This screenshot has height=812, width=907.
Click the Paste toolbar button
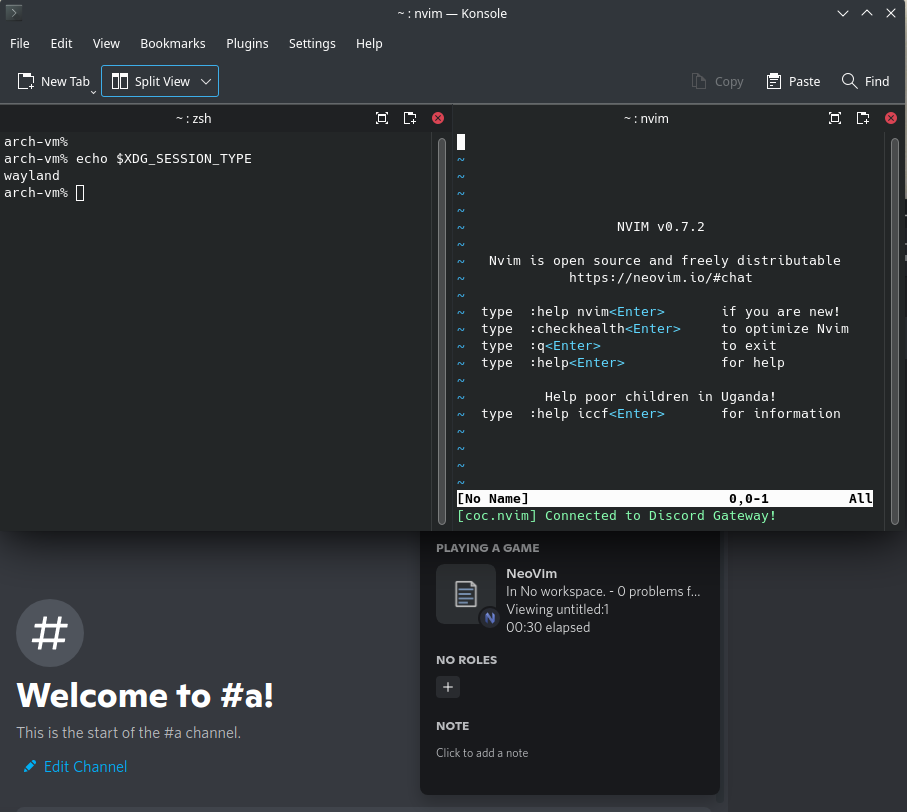(x=793, y=82)
